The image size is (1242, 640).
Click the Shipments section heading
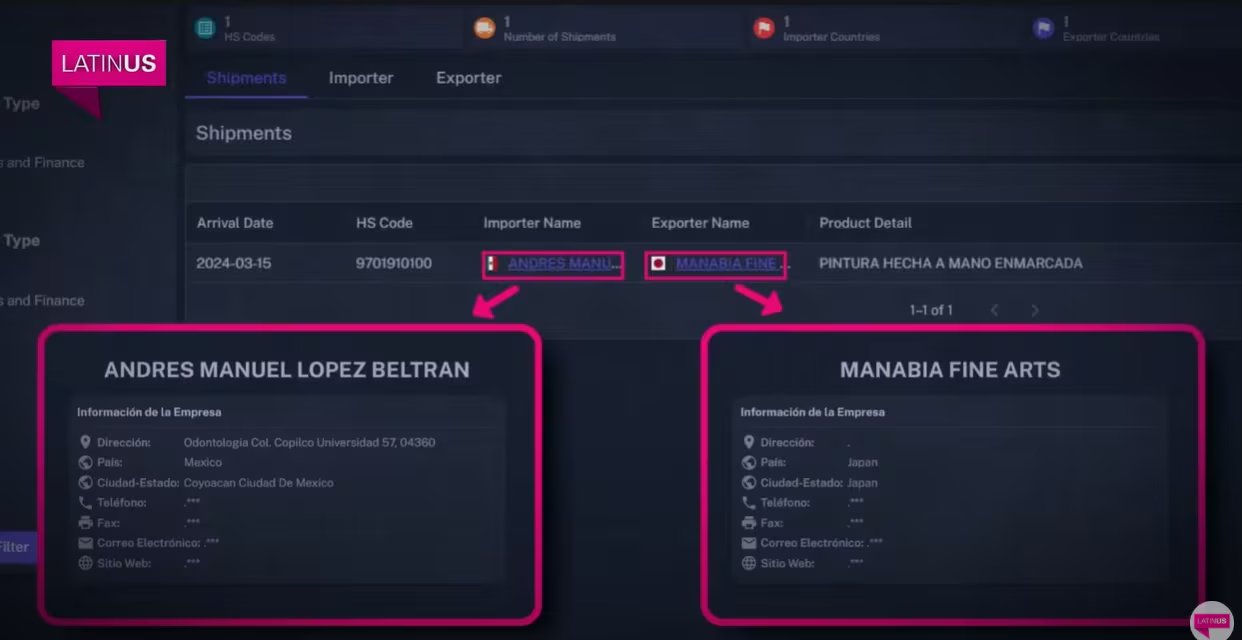click(244, 133)
